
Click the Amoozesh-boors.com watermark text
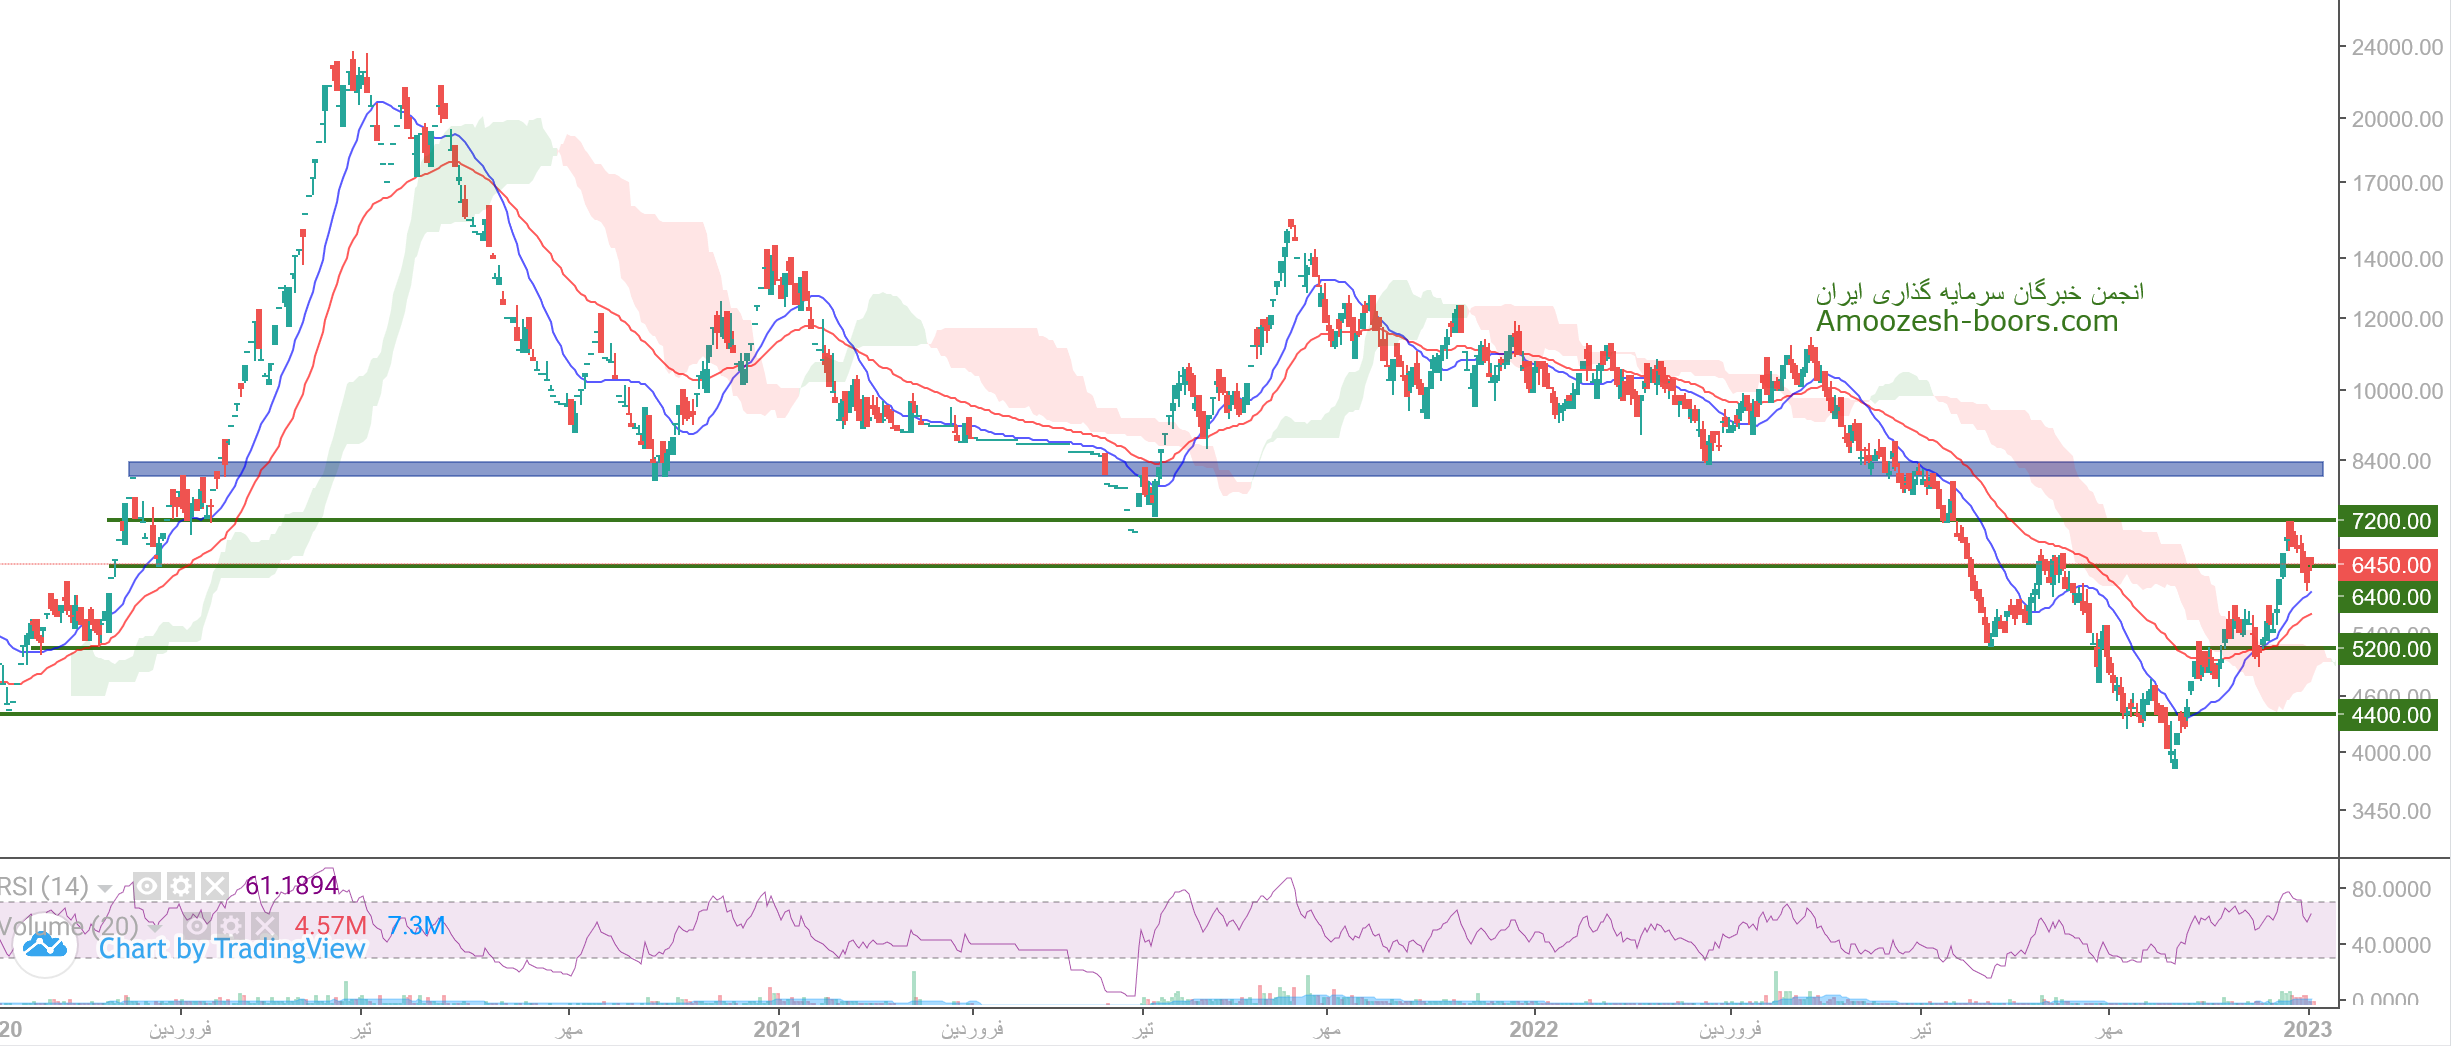pyautogui.click(x=1966, y=321)
